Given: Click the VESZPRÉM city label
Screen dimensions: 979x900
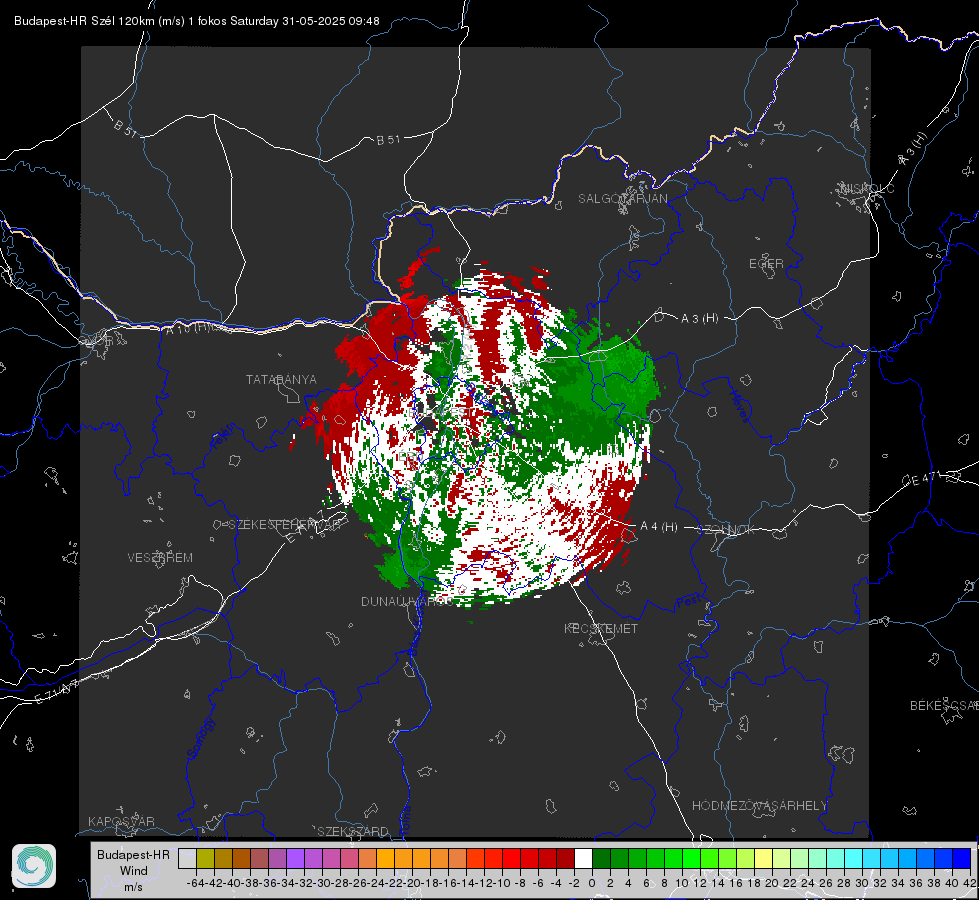Looking at the screenshot, I should [x=160, y=558].
